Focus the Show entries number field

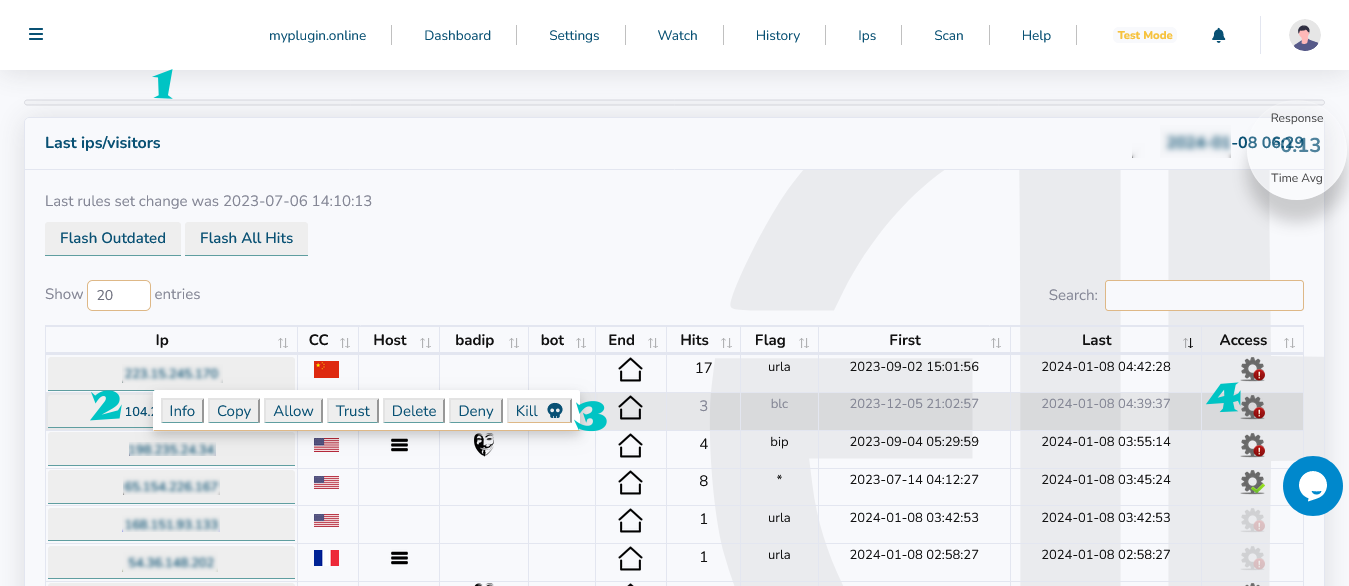(119, 295)
